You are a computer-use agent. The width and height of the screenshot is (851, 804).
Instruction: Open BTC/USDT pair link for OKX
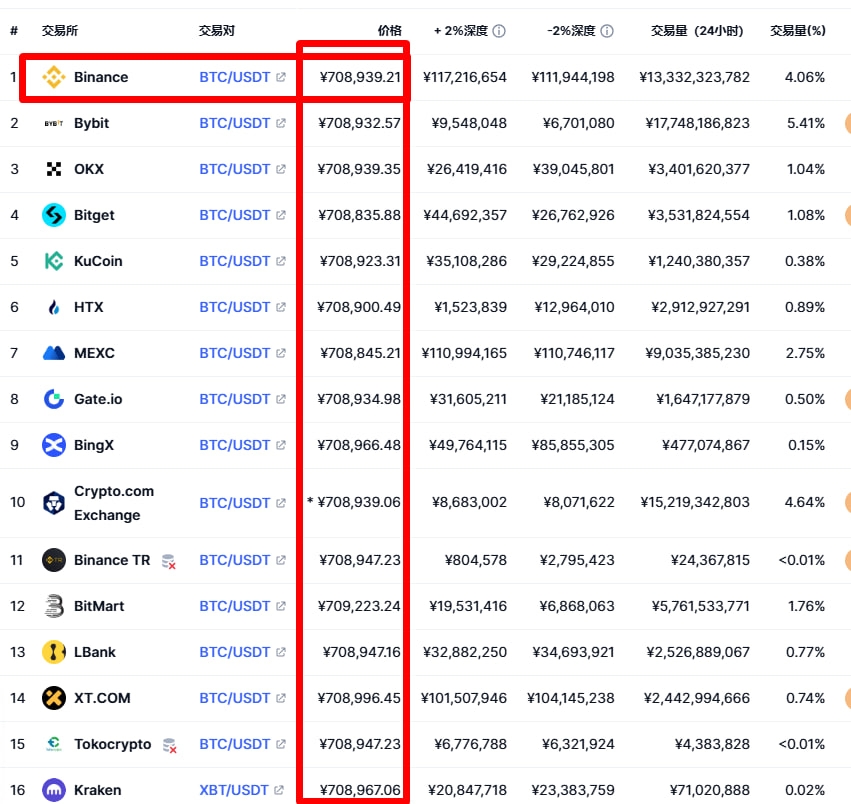[x=234, y=169]
